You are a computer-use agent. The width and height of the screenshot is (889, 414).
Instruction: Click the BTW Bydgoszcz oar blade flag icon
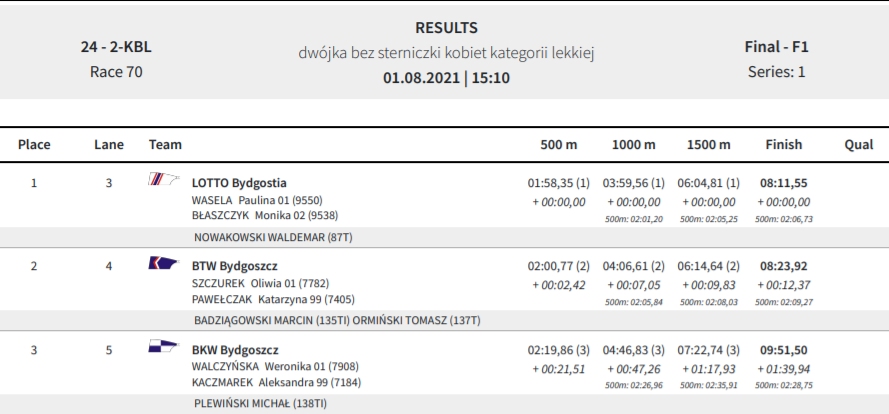[164, 263]
